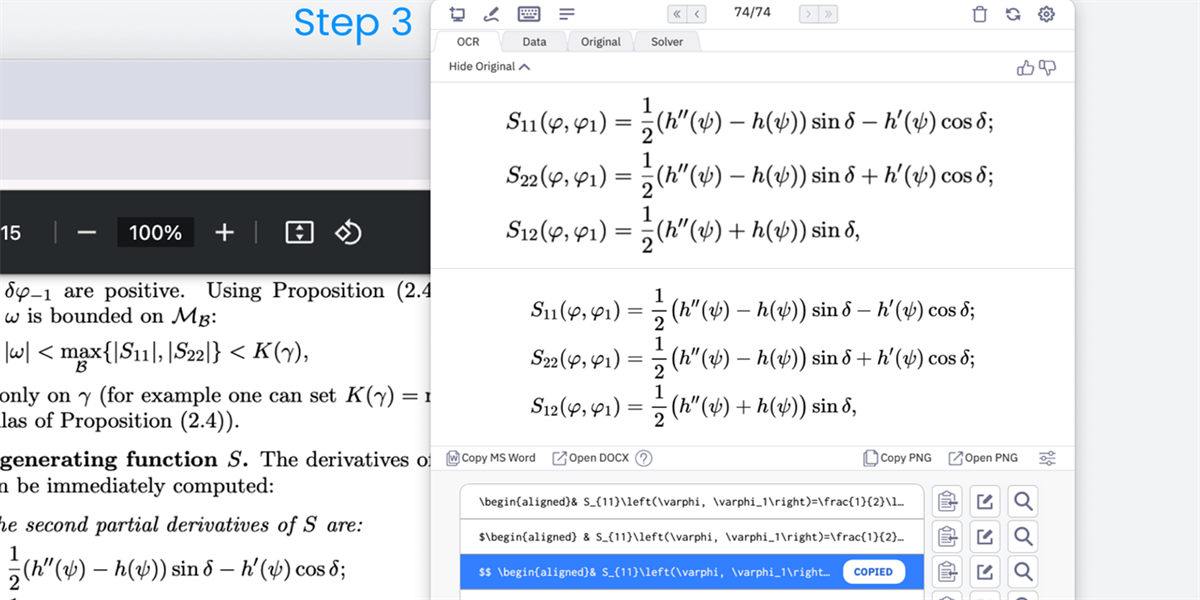
Task: Open the result as DOCX
Action: (590, 458)
